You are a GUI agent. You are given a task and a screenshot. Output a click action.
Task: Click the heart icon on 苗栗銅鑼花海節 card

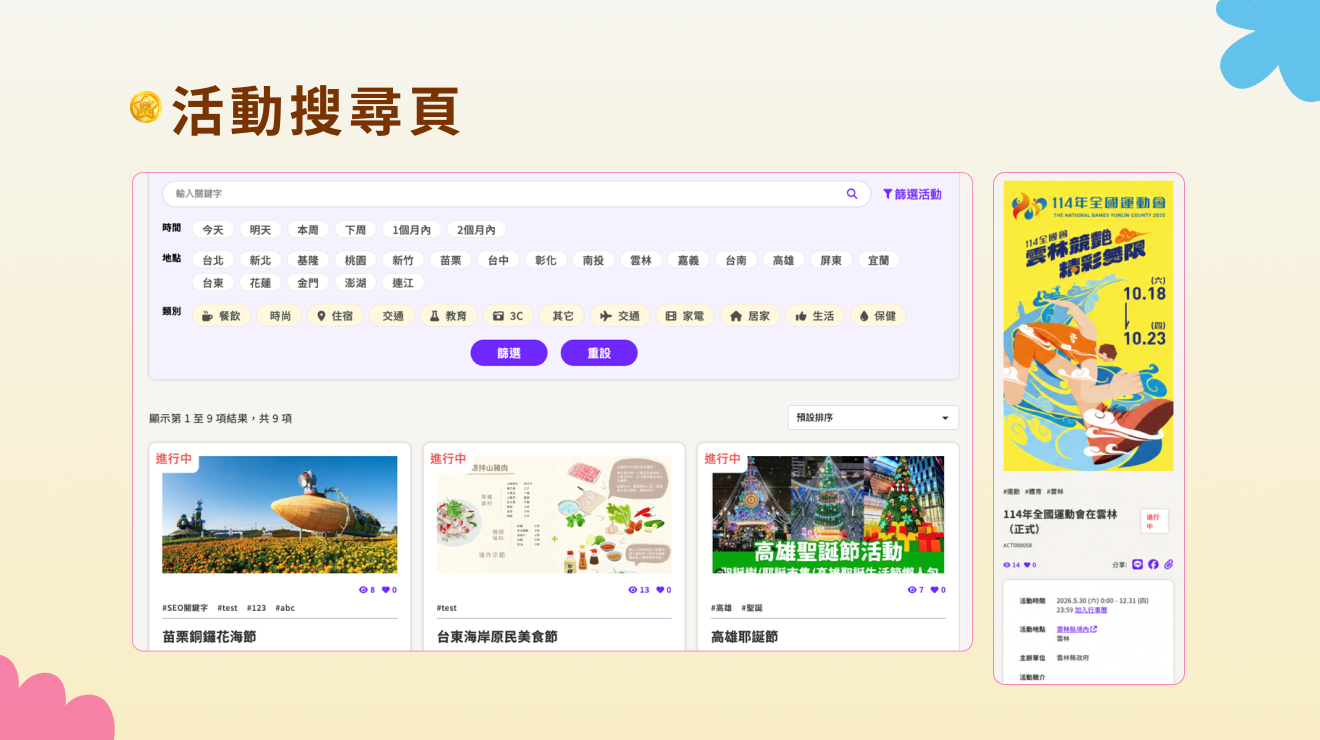[x=386, y=590]
